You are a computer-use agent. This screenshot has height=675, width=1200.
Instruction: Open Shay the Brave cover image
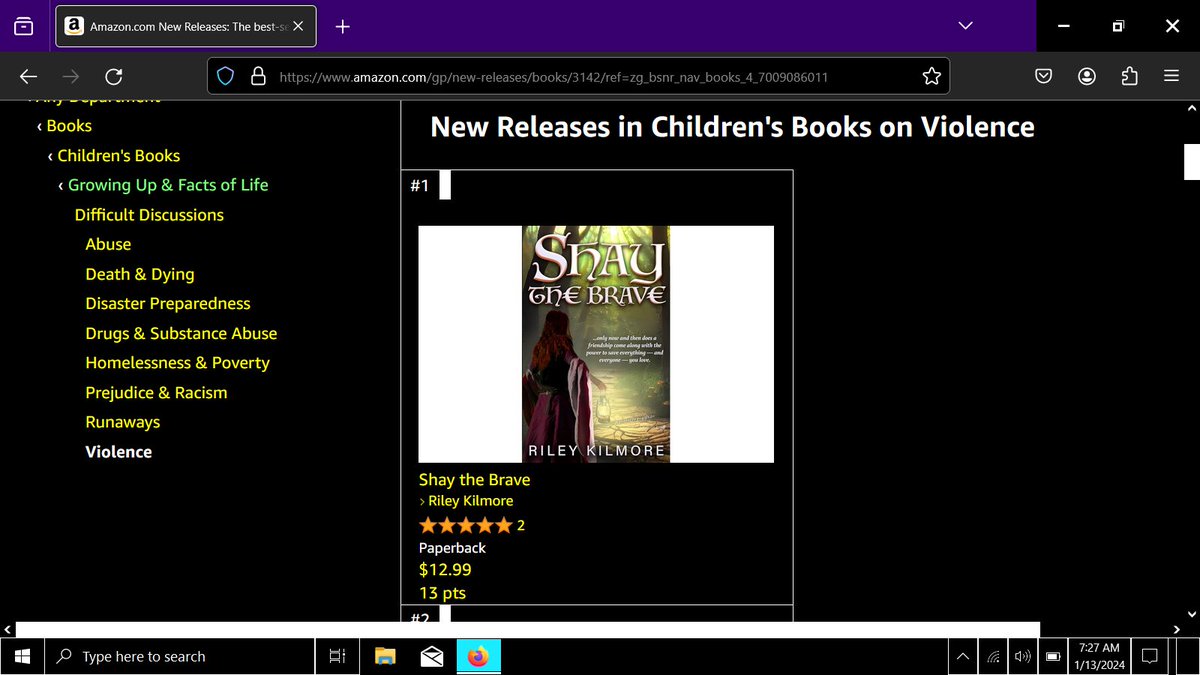pyautogui.click(x=596, y=344)
